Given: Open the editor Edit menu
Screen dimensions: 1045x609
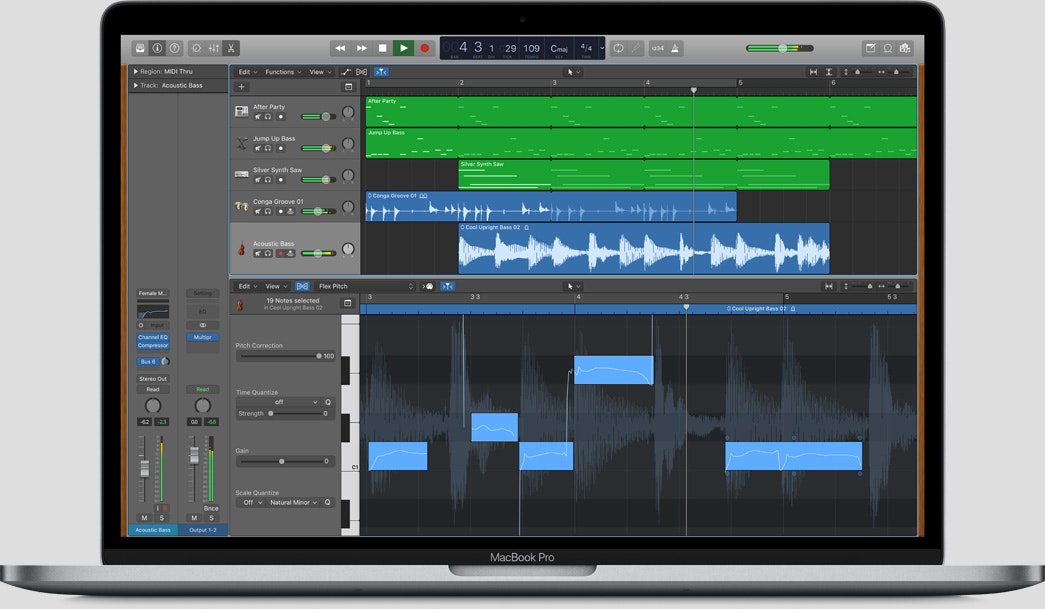Looking at the screenshot, I should point(247,286).
